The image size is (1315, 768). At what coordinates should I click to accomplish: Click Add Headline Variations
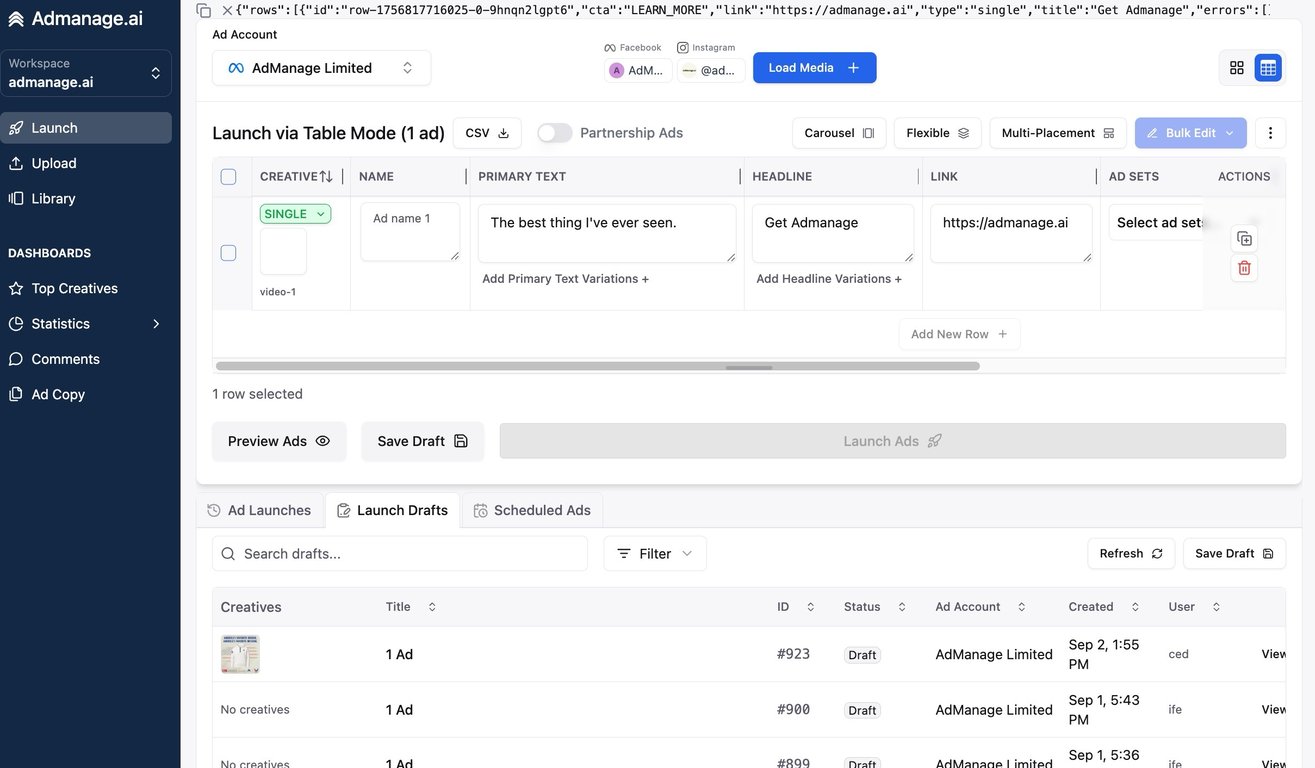click(829, 279)
